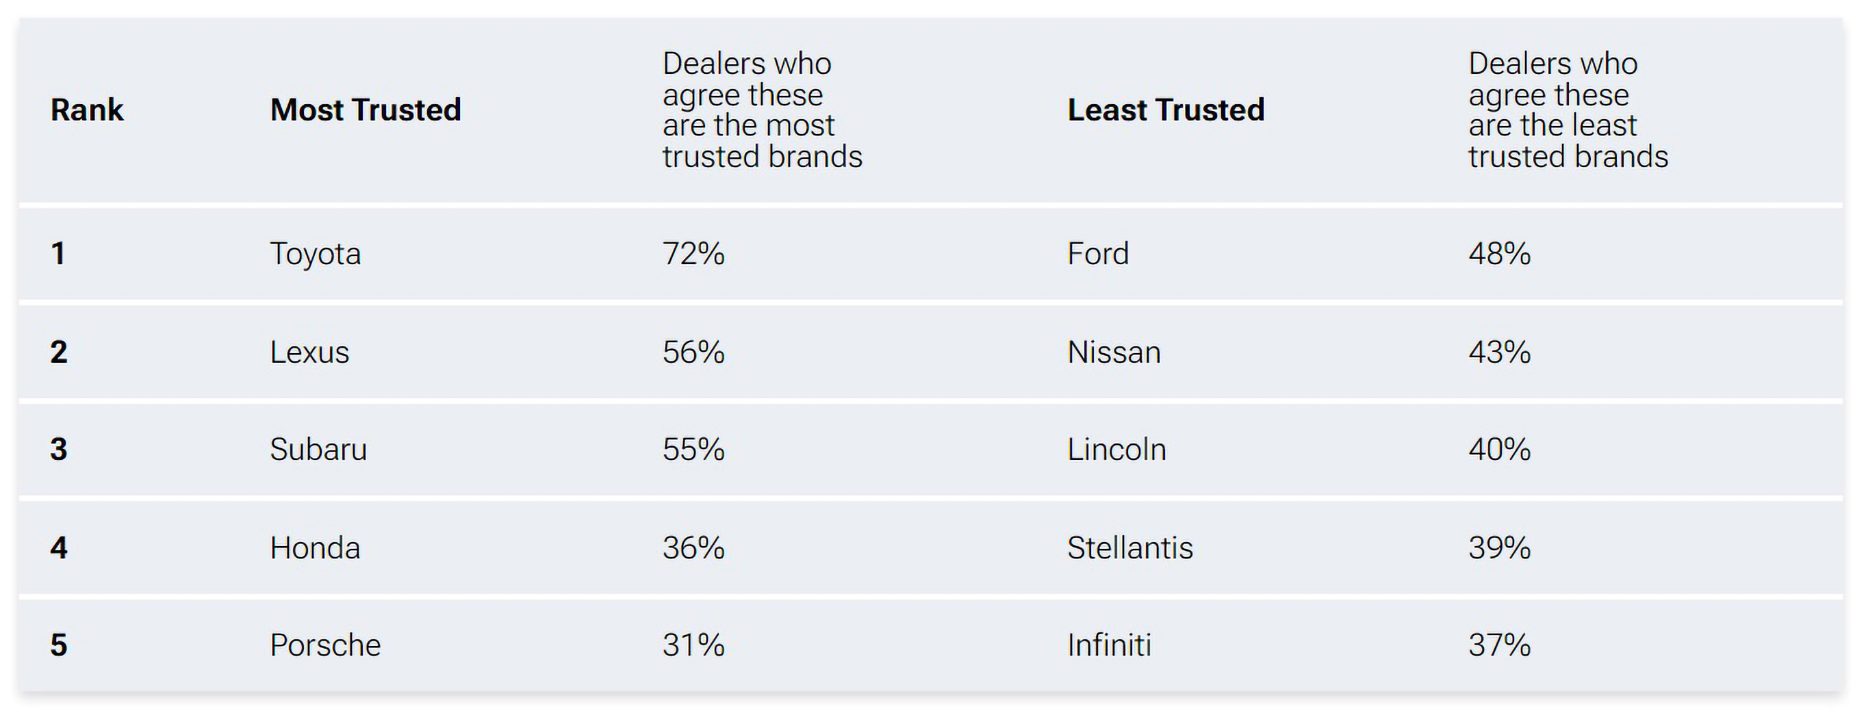Click the Stellantis table cell
The height and width of the screenshot is (720, 1866).
point(1129,548)
